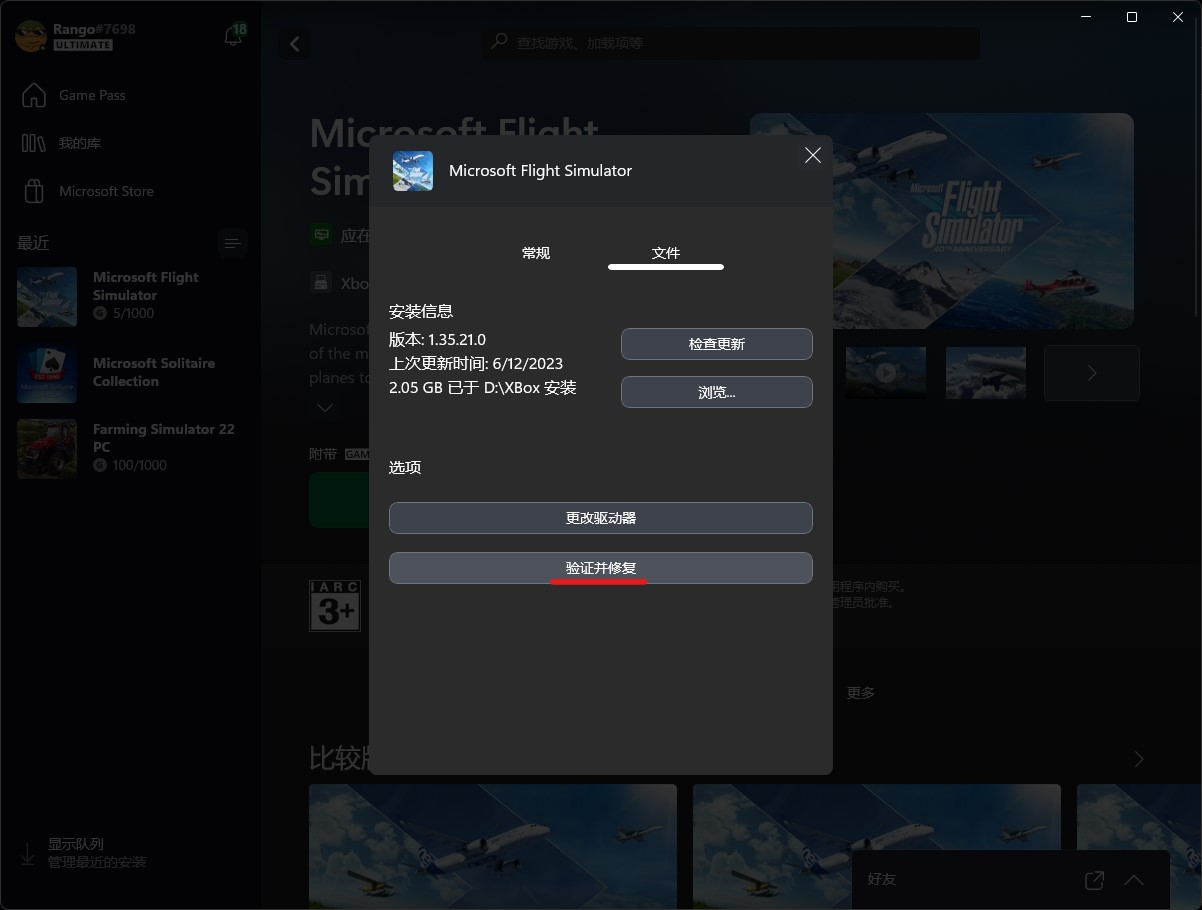The width and height of the screenshot is (1202, 910).
Task: Click the 2.05 GB install location text
Action: [483, 388]
